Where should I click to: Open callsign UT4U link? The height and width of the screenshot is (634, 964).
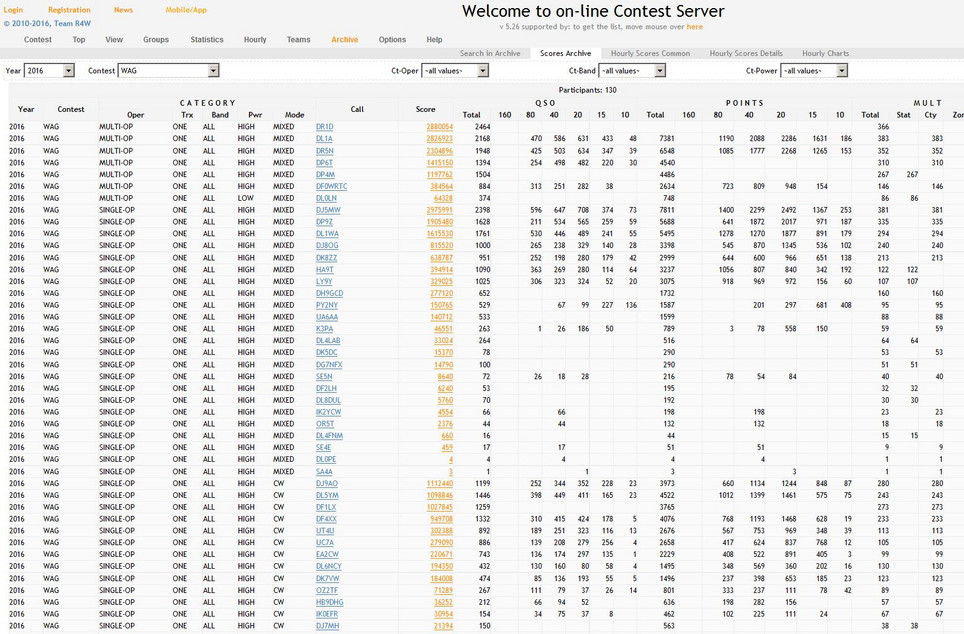[x=325, y=531]
